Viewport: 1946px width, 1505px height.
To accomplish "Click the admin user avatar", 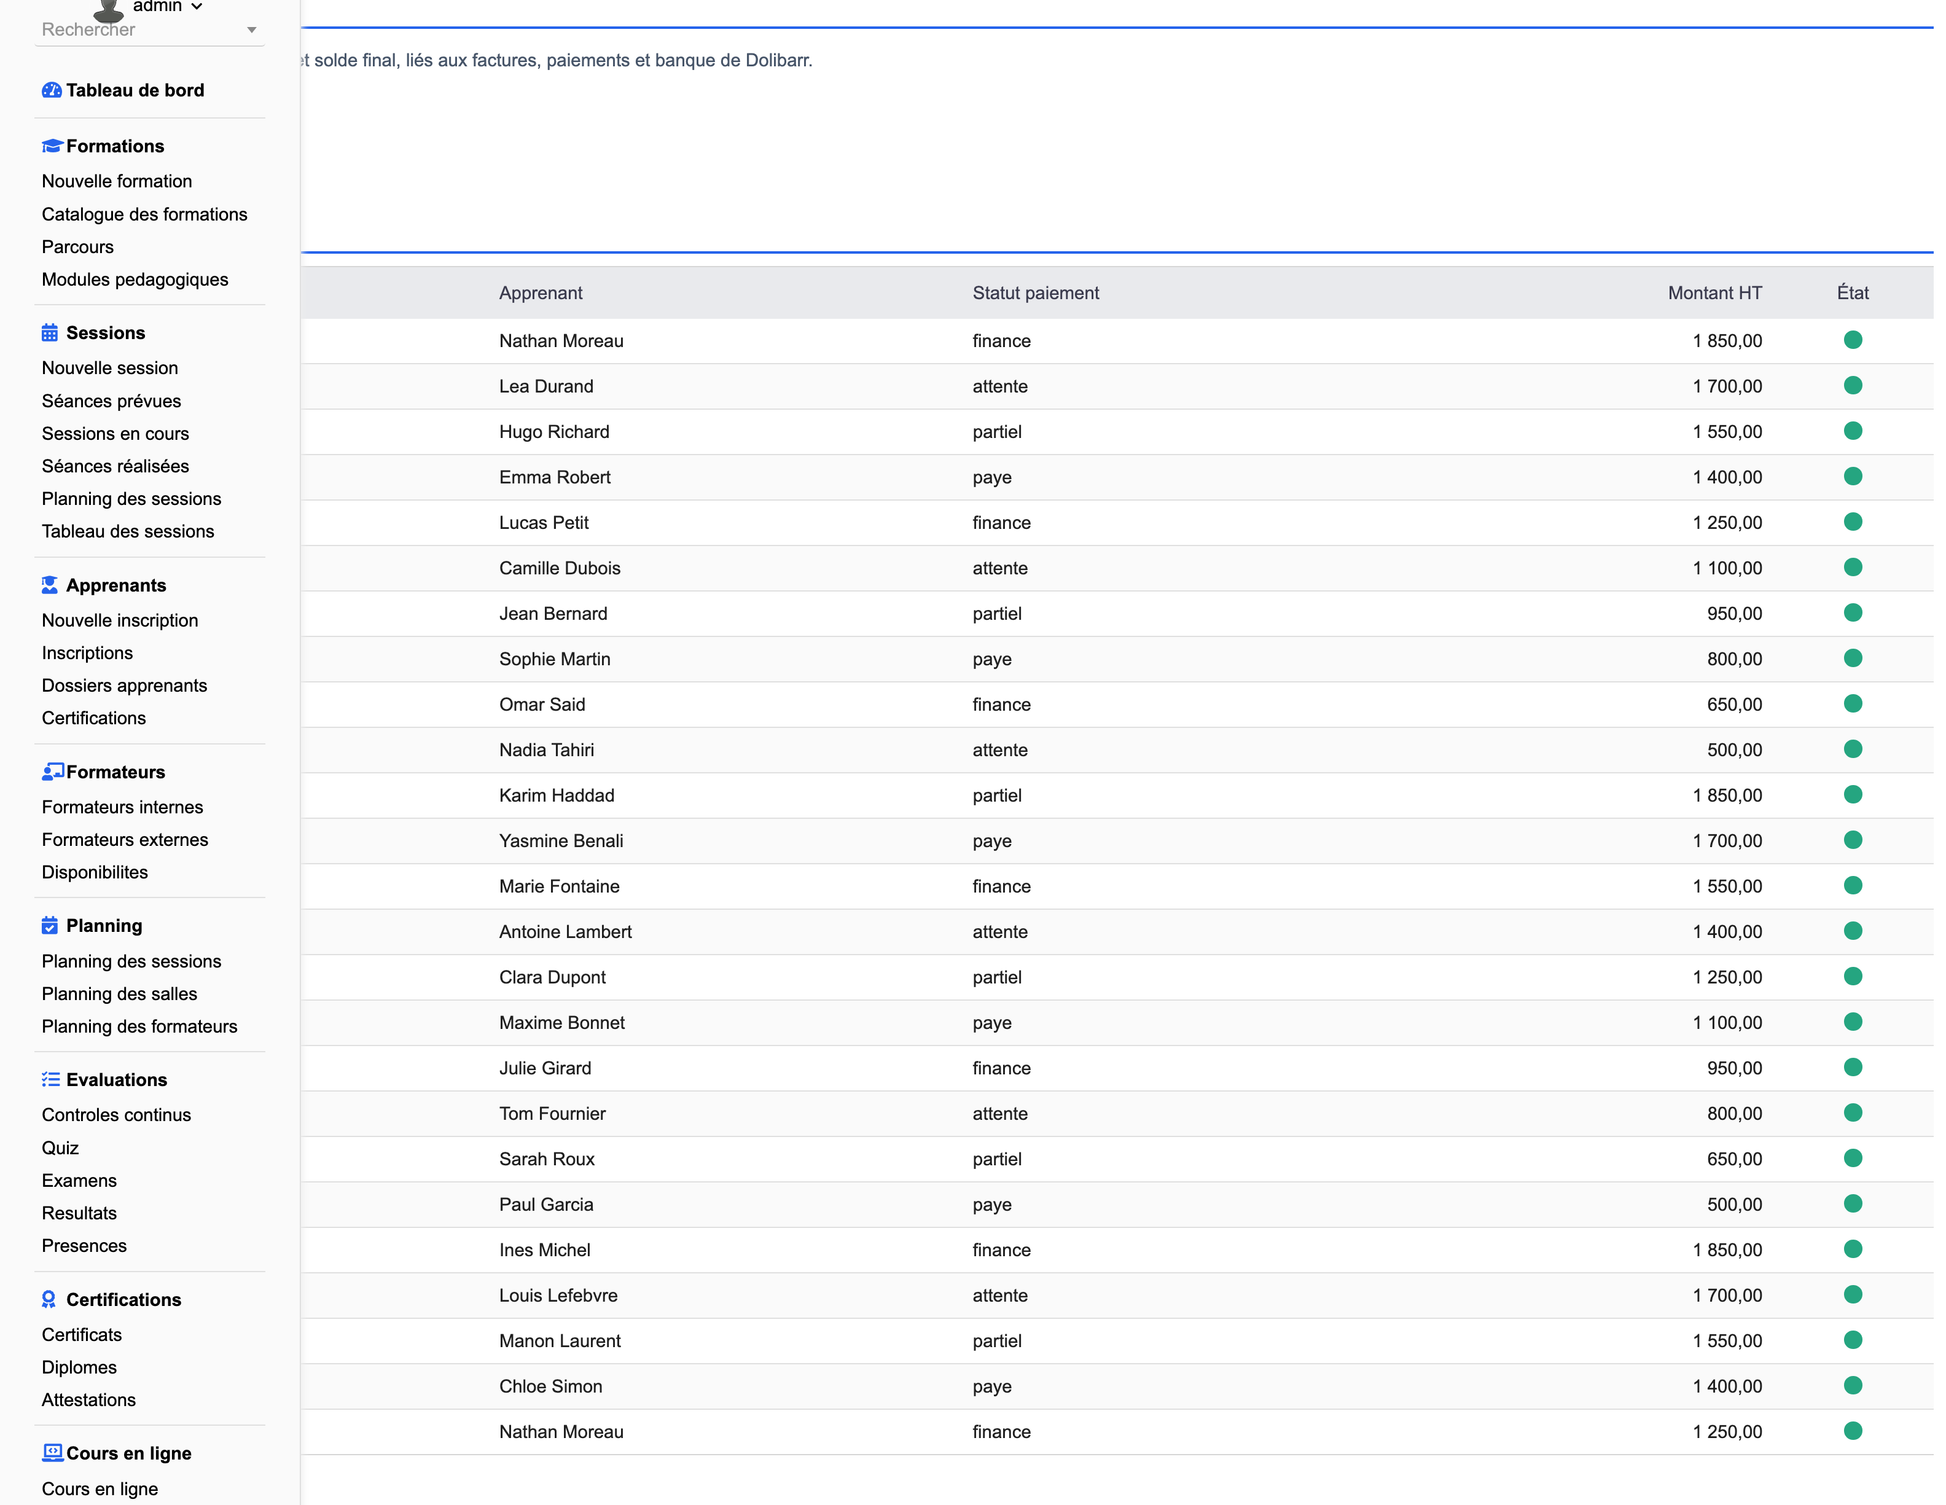I will point(108,10).
